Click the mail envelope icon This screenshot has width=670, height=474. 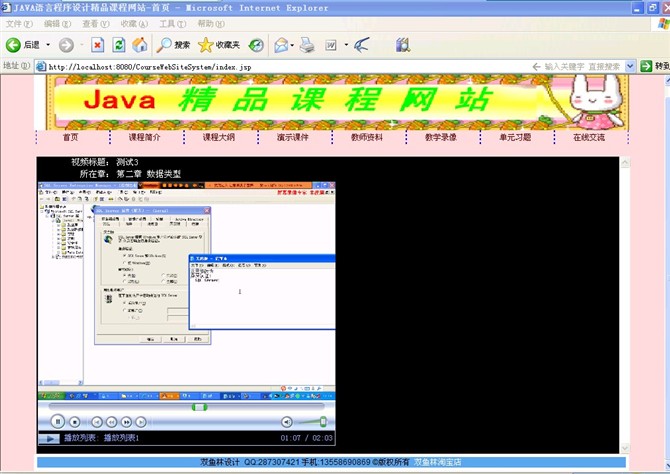pyautogui.click(x=281, y=45)
